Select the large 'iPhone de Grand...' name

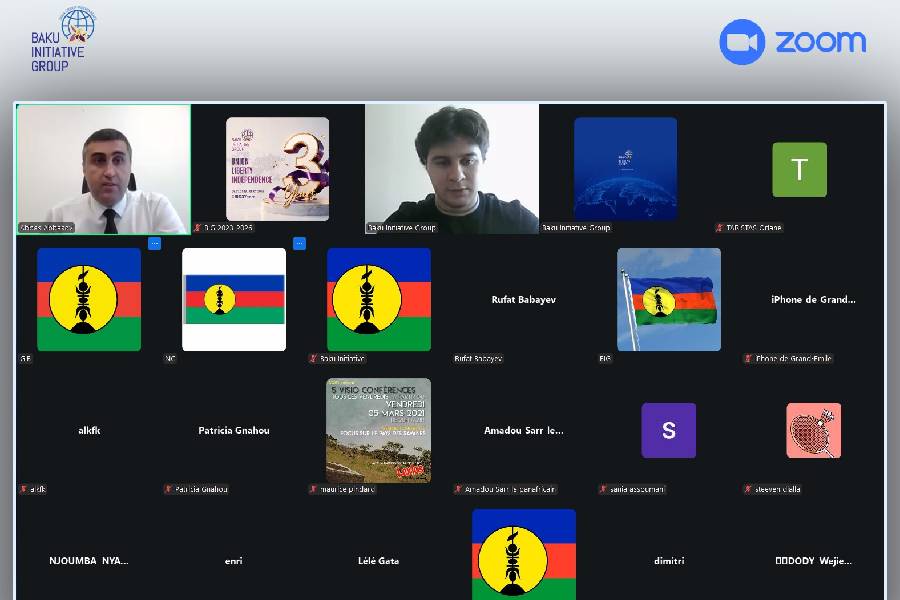click(813, 300)
